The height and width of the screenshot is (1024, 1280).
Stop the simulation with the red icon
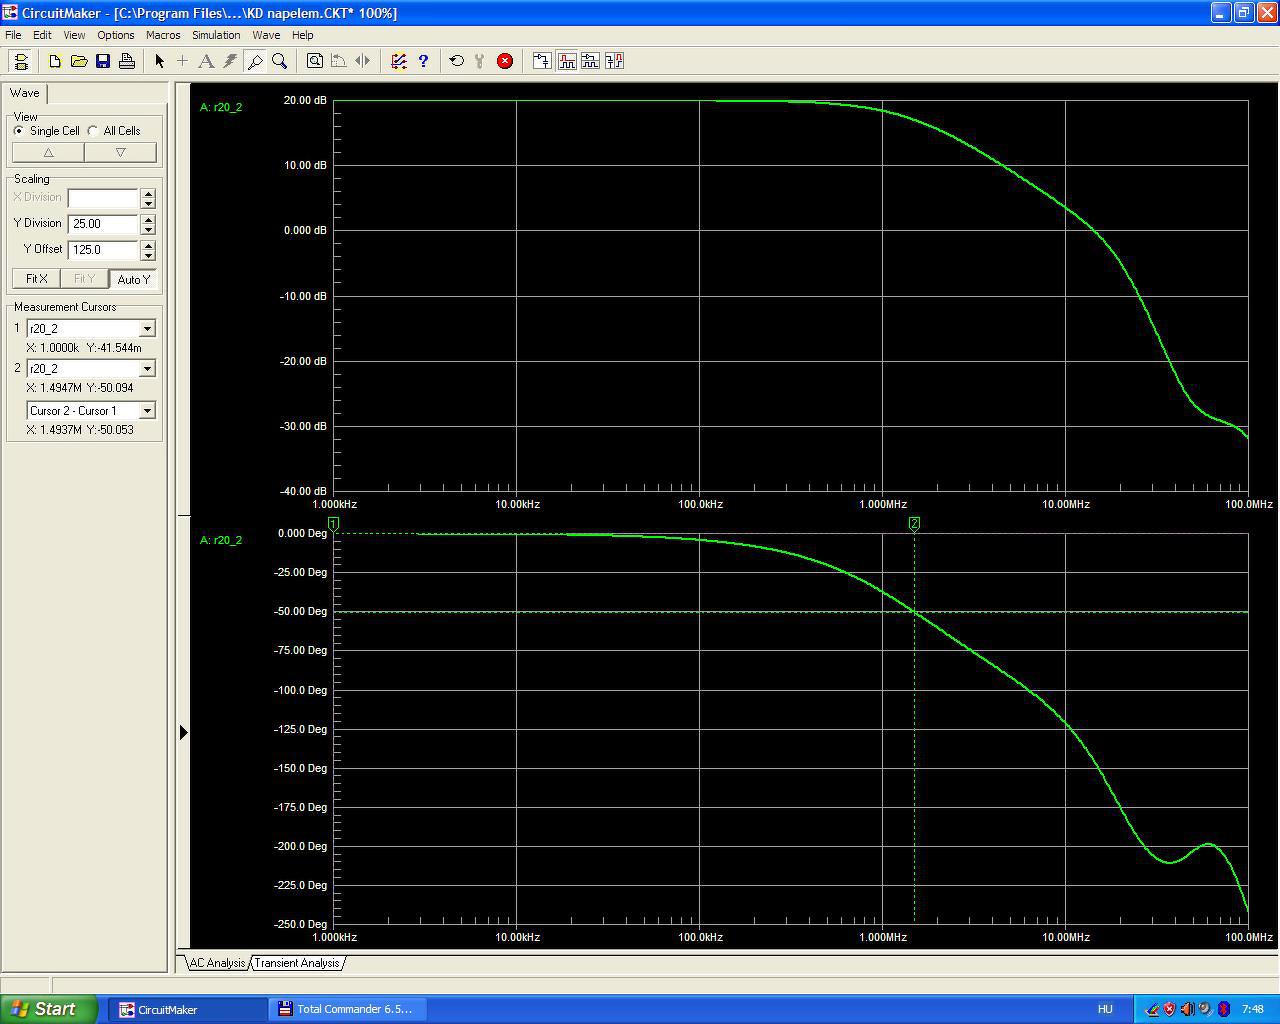pyautogui.click(x=505, y=61)
